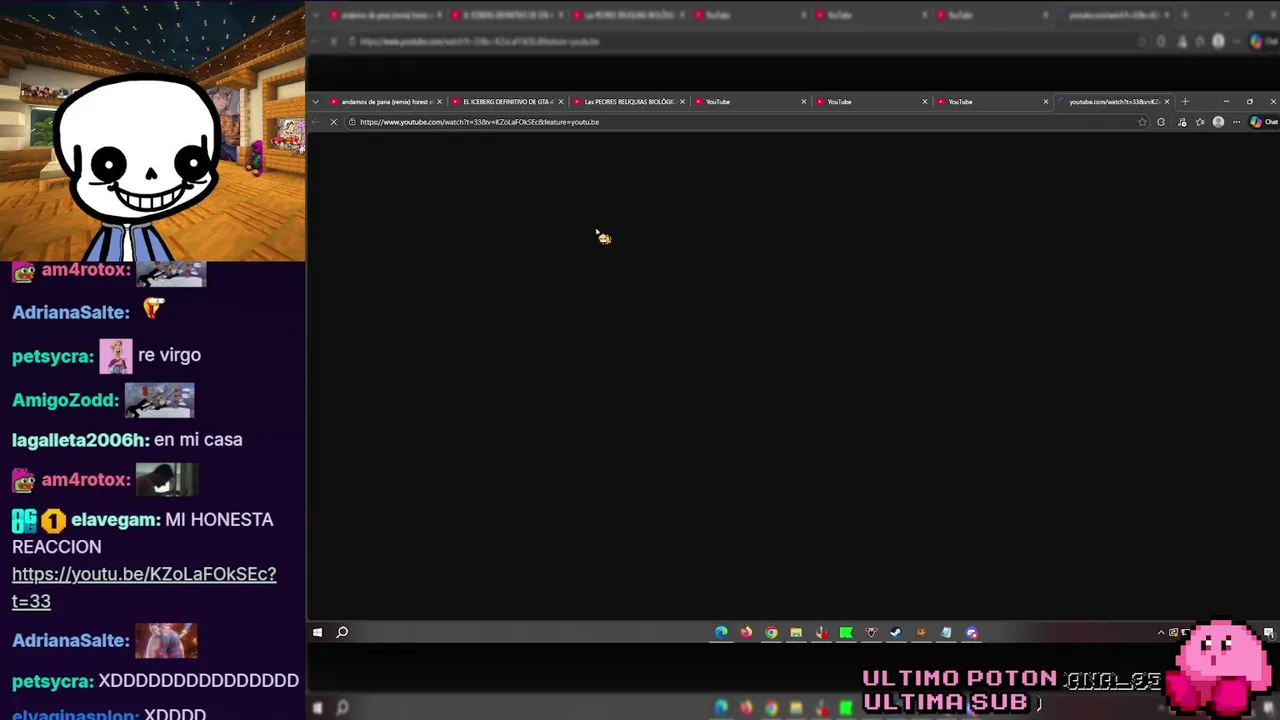Close the 'andamos de pana (remix)' tab
Viewport: 1280px width, 720px height.
click(439, 101)
